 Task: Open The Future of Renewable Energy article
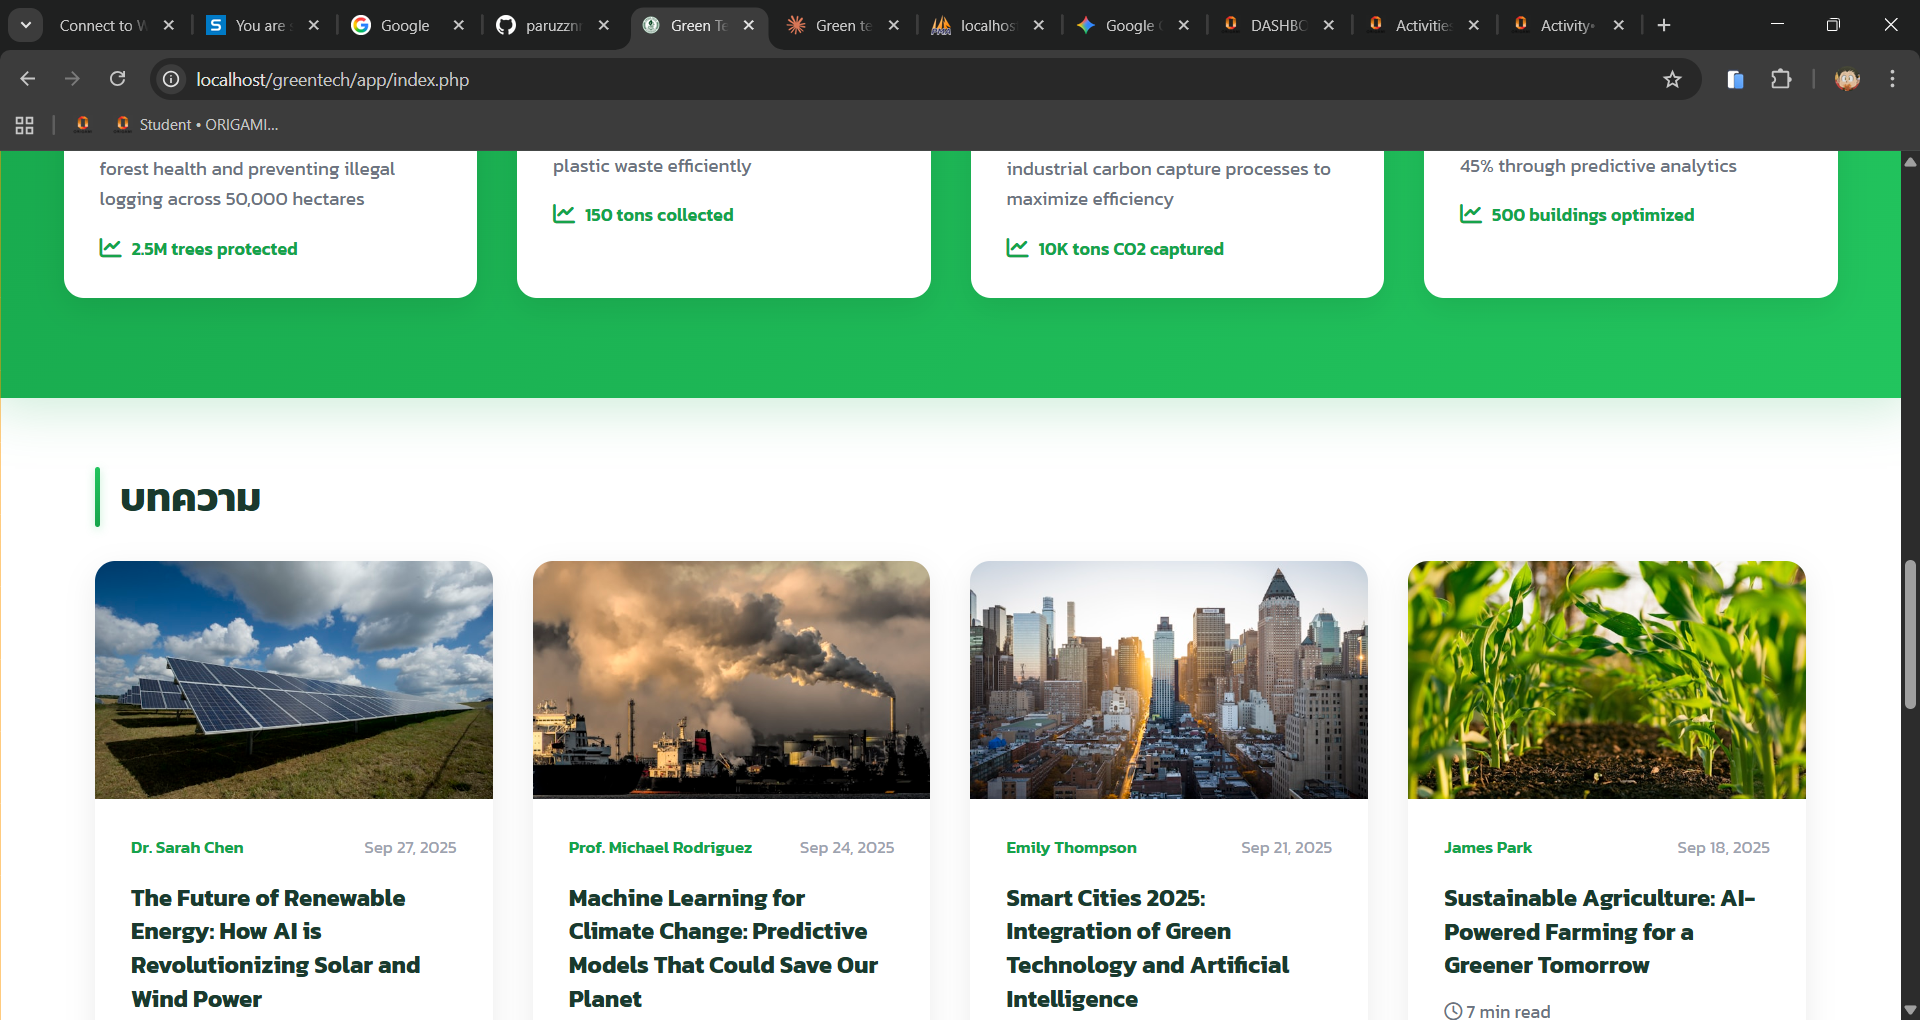[275, 947]
